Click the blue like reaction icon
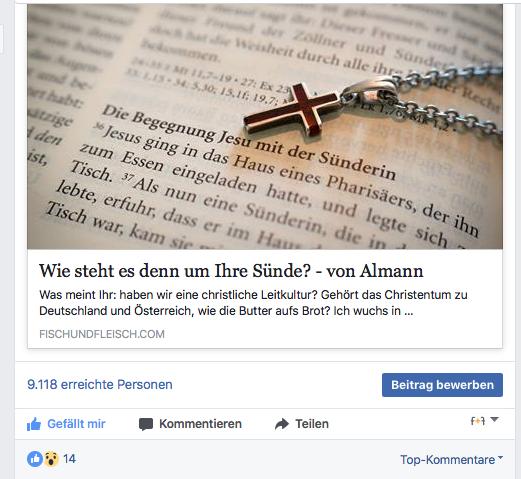 pos(35,459)
